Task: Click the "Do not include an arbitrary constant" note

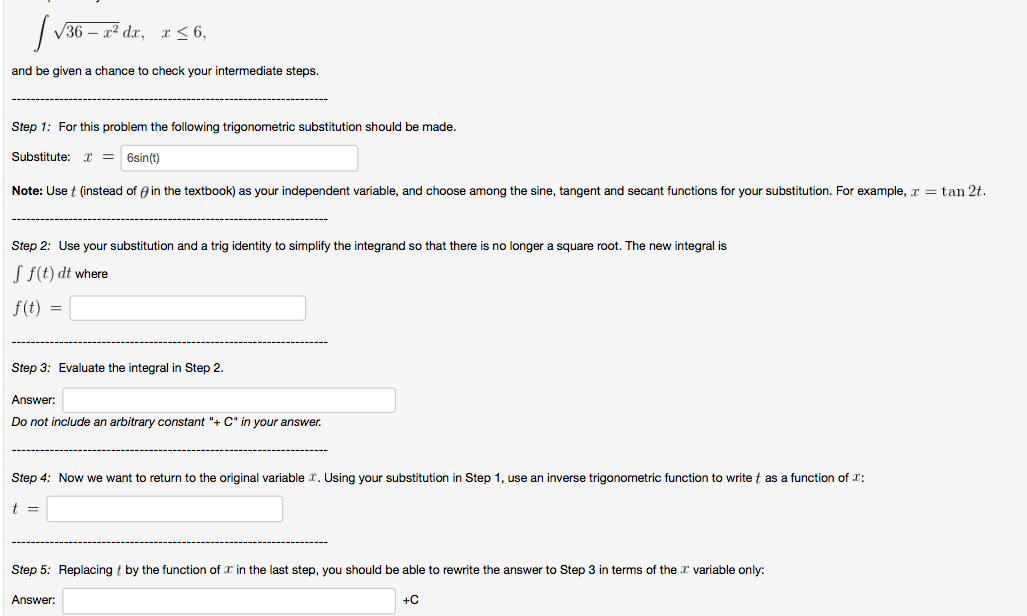Action: click(167, 422)
